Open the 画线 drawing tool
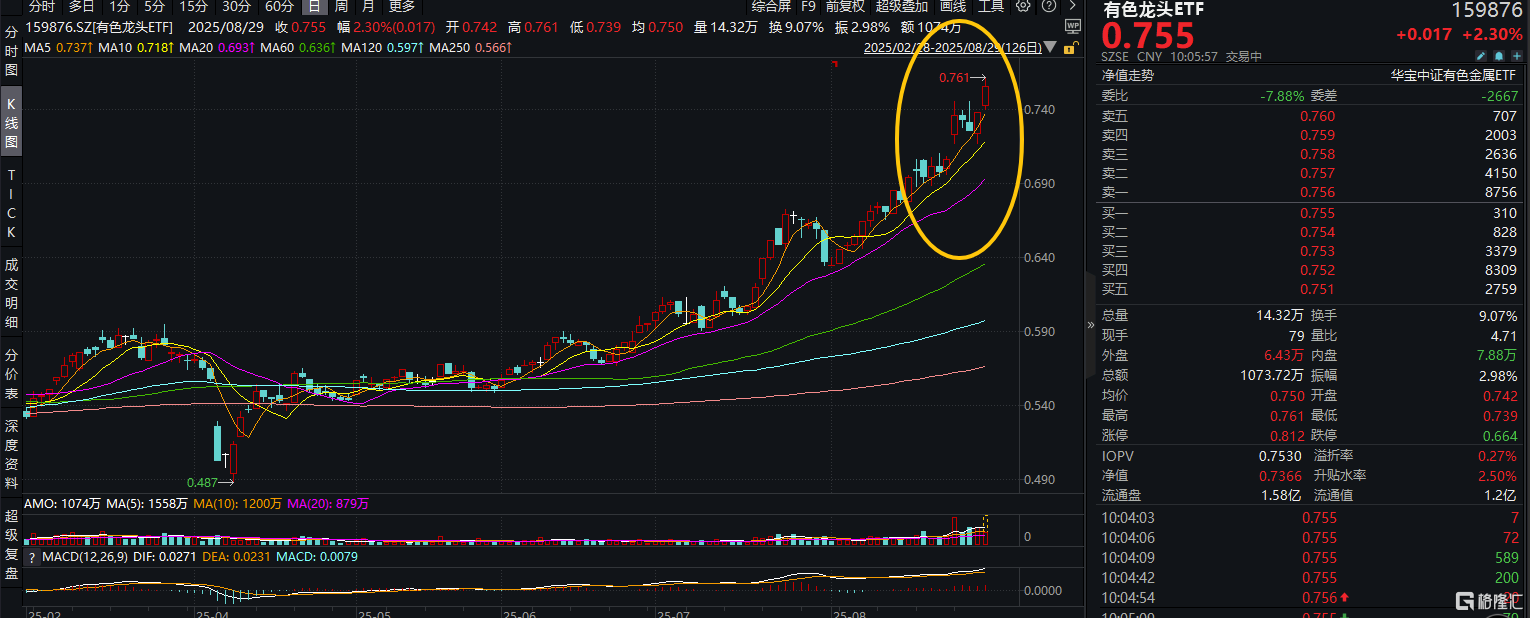1530x618 pixels. tap(953, 5)
